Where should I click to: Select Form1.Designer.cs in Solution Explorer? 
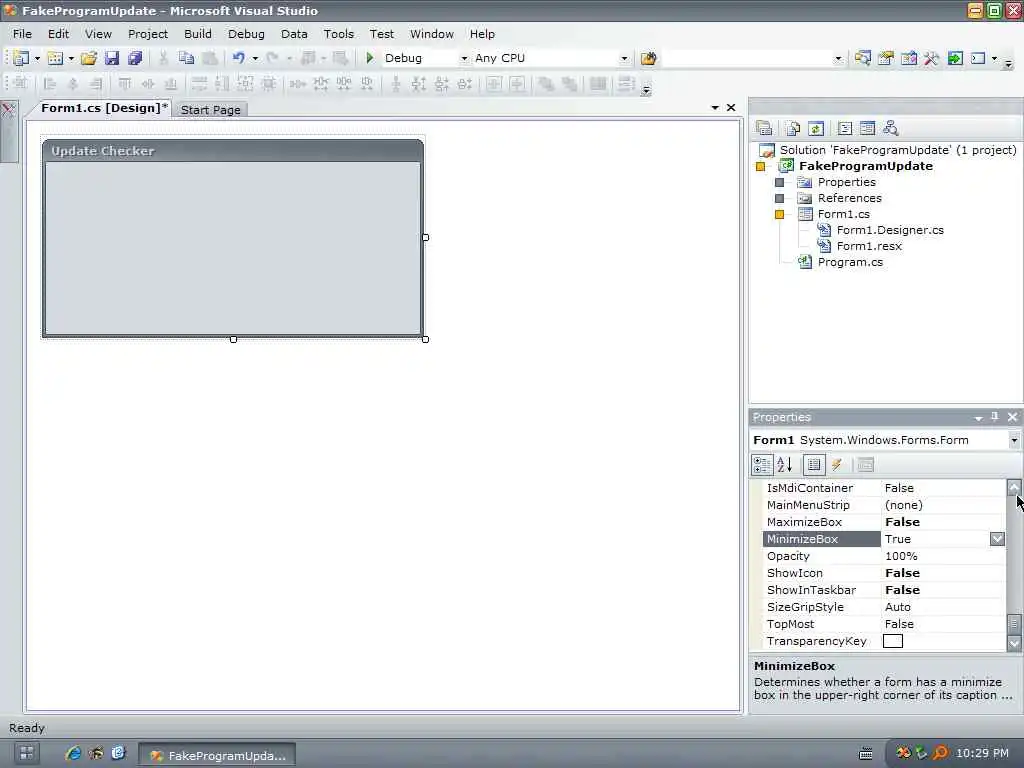click(x=889, y=230)
